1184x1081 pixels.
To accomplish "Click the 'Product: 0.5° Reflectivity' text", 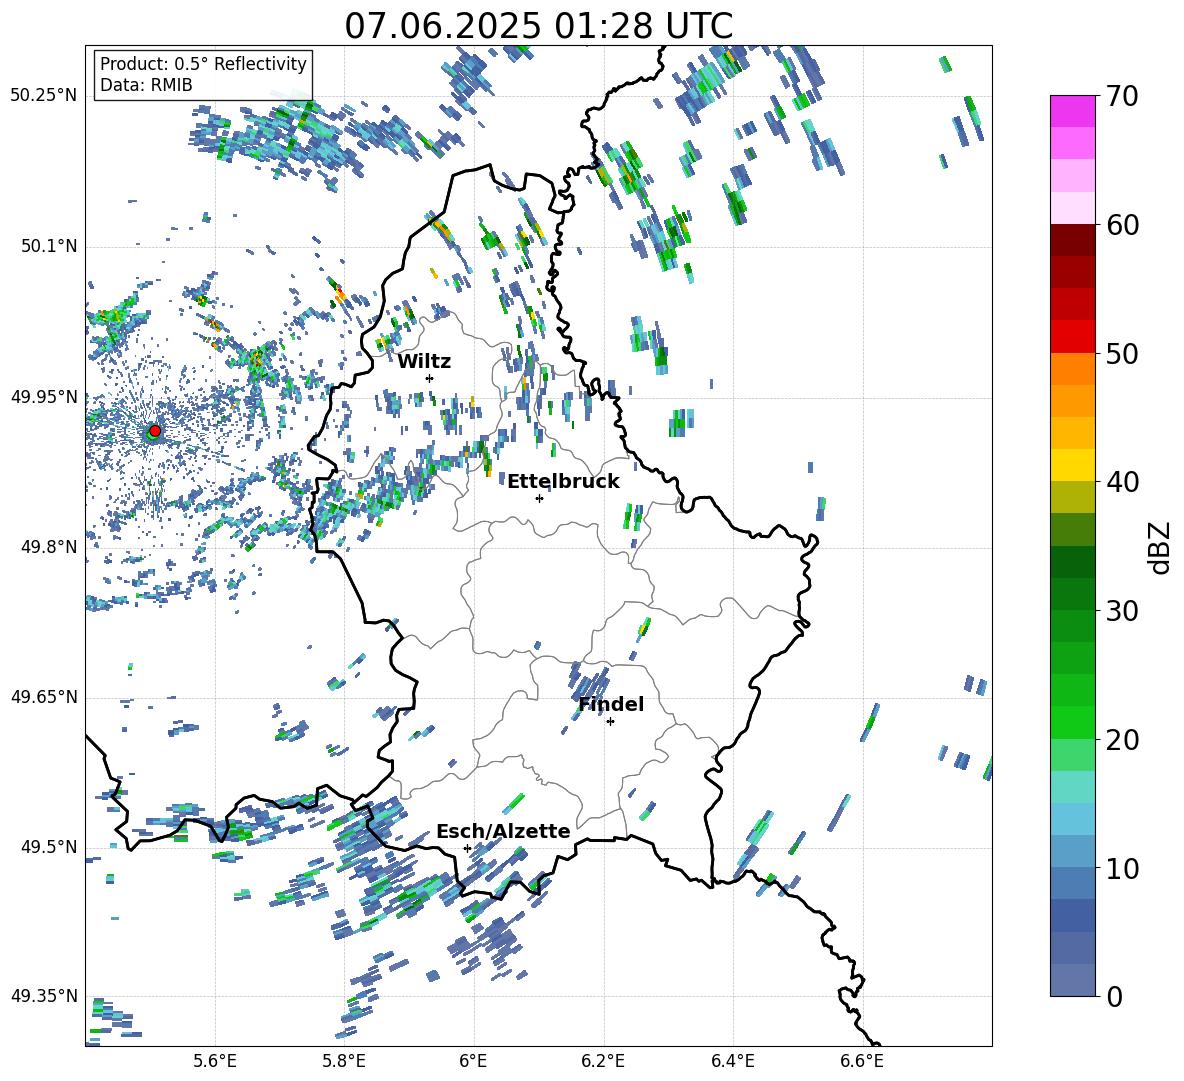I will coord(203,63).
